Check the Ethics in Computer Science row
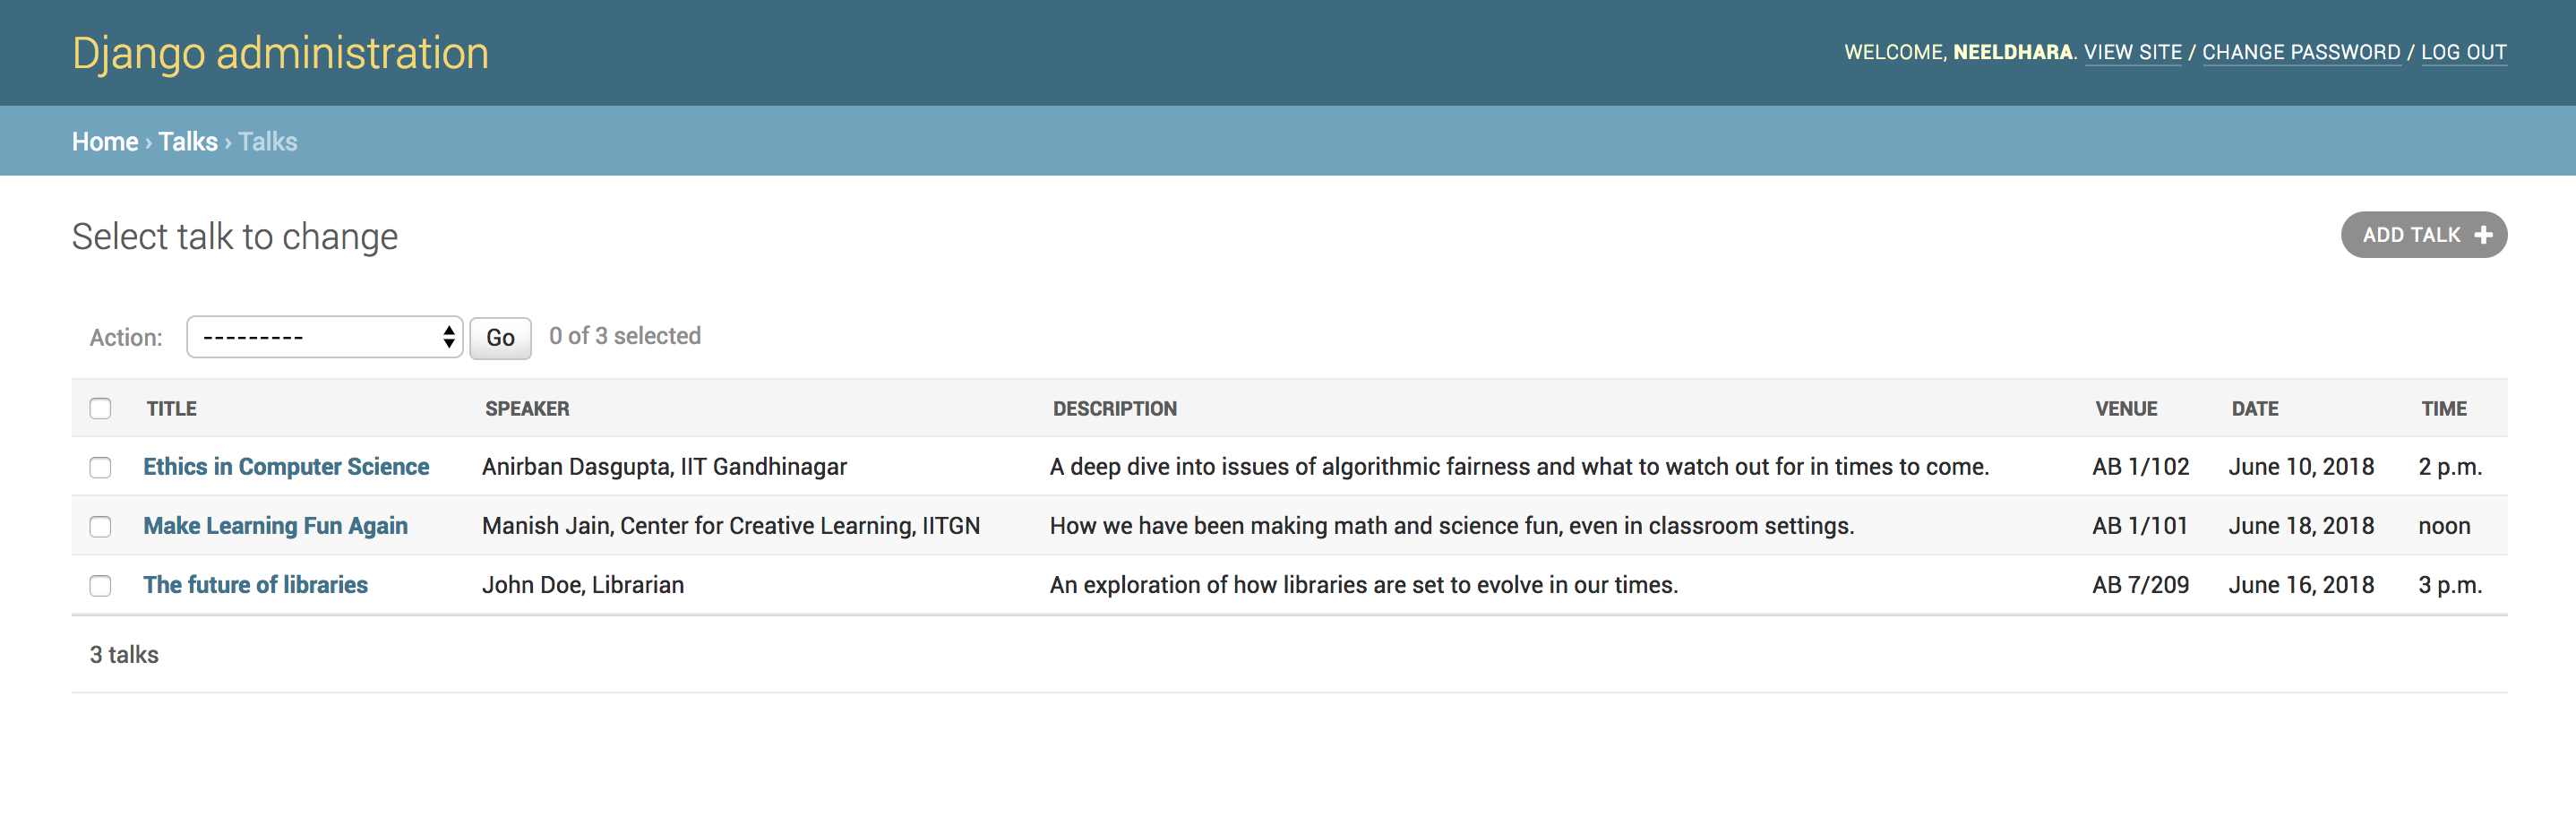This screenshot has height=817, width=2576. [100, 467]
